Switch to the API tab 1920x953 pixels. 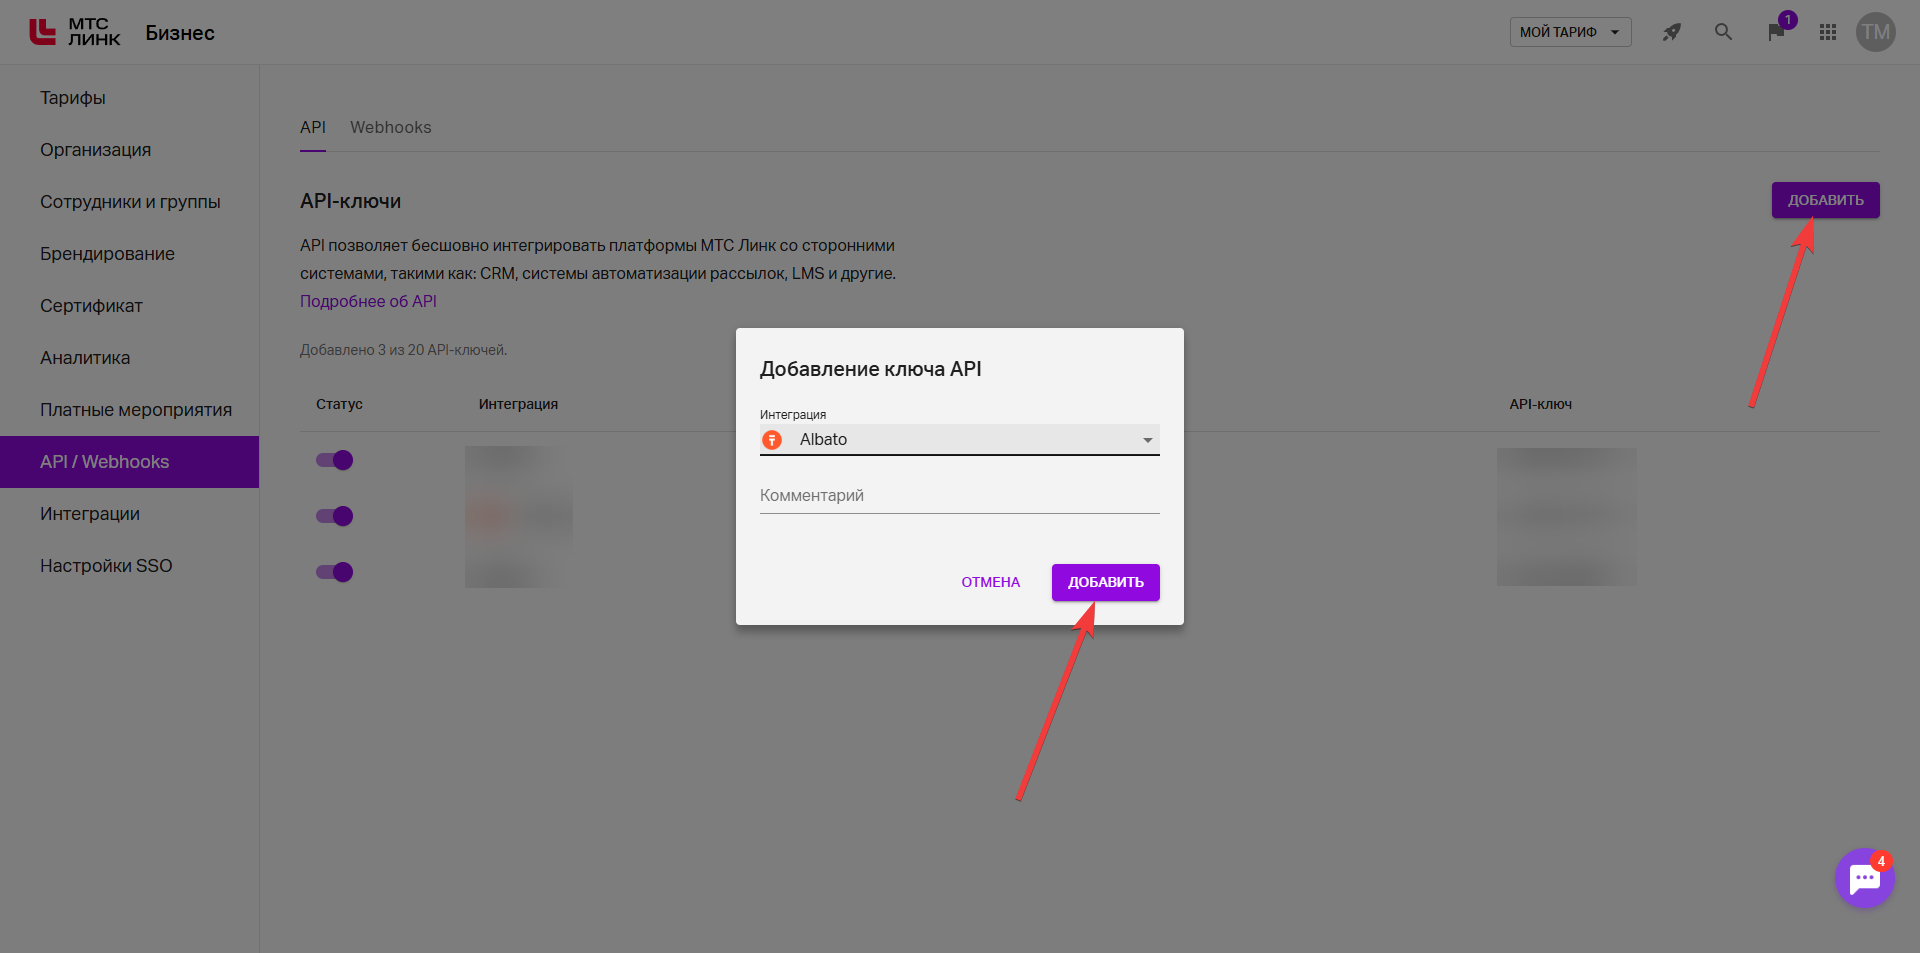[x=313, y=127]
